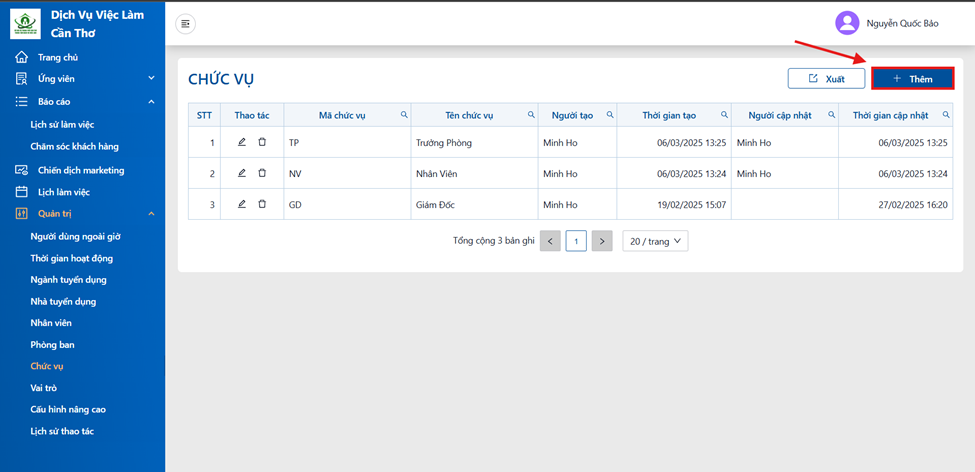
Task: Click the Xuất export button
Action: [x=826, y=79]
